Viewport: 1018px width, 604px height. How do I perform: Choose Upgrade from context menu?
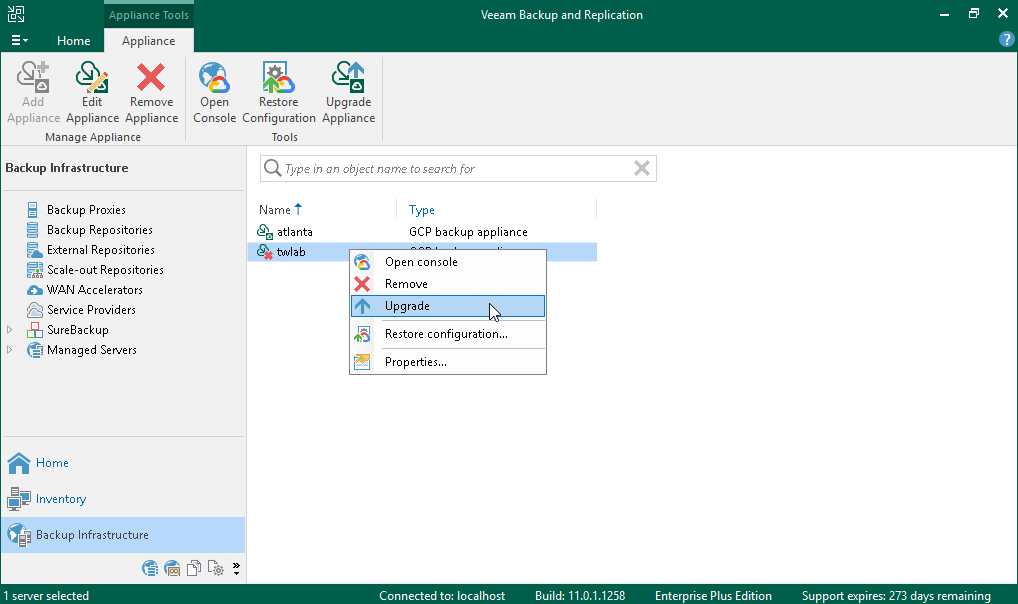click(x=448, y=306)
